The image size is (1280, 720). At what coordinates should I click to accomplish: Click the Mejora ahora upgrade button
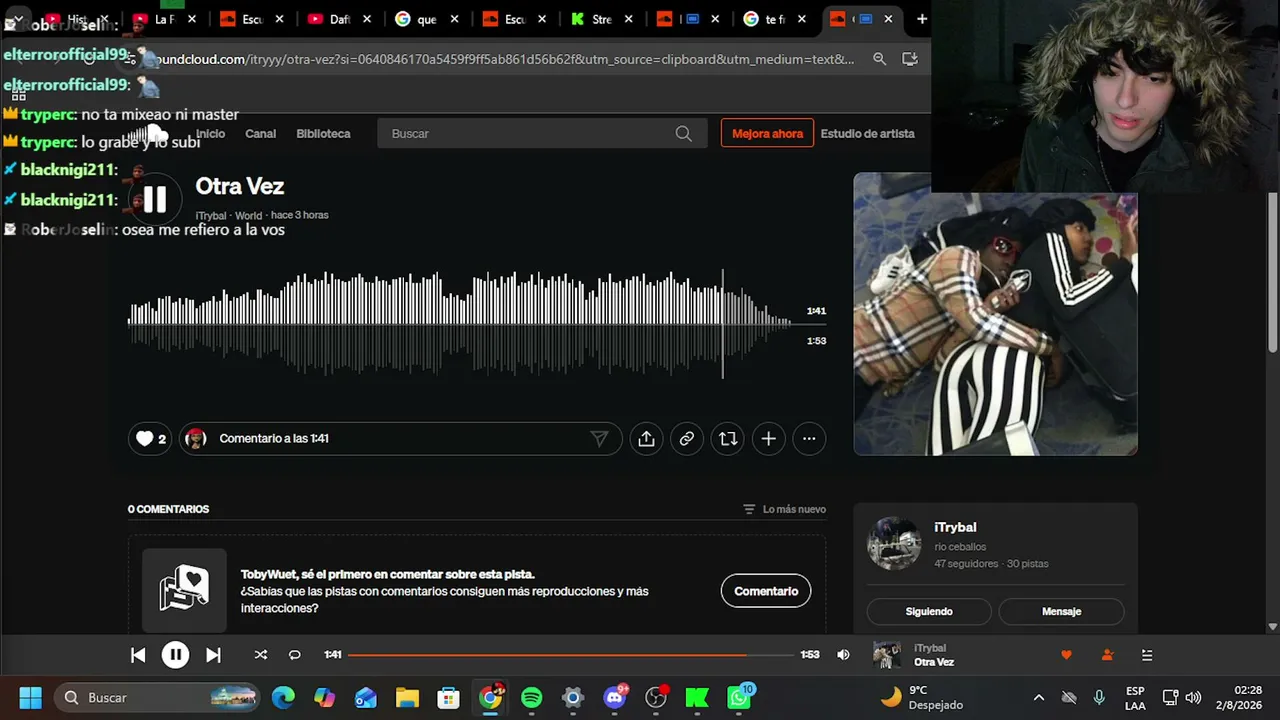[x=767, y=133]
